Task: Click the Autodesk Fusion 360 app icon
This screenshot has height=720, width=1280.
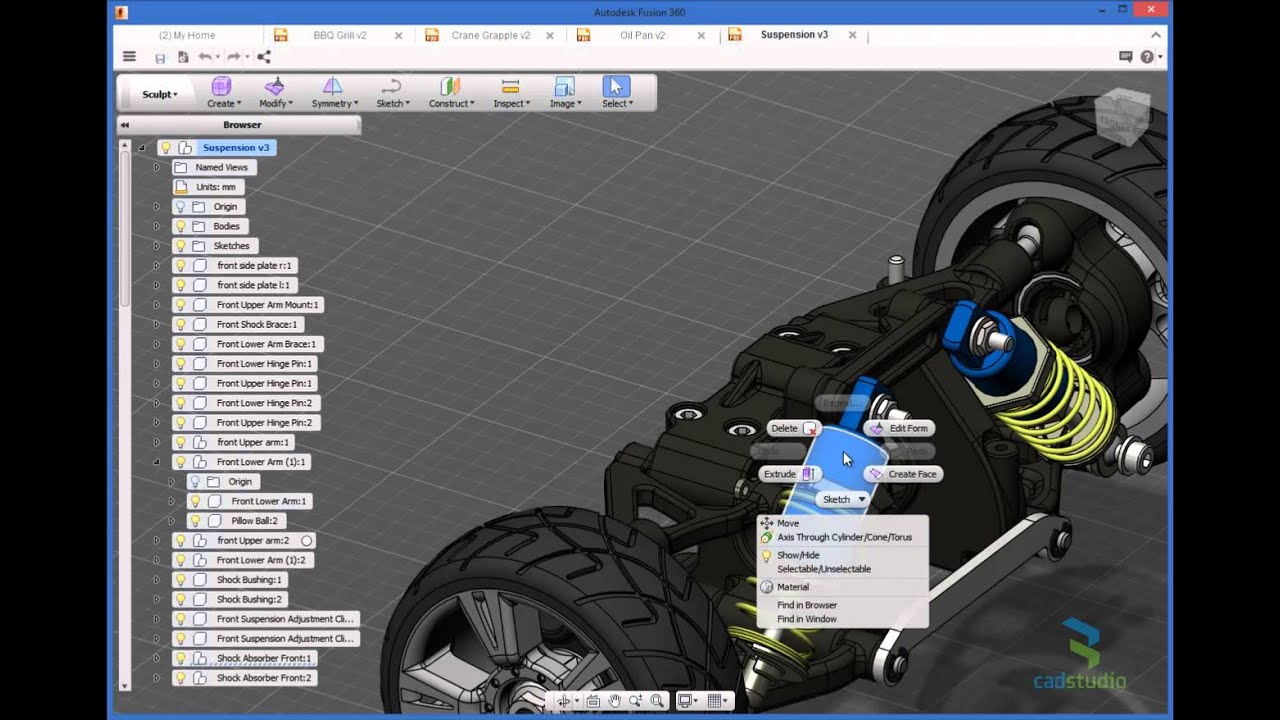Action: (x=121, y=12)
